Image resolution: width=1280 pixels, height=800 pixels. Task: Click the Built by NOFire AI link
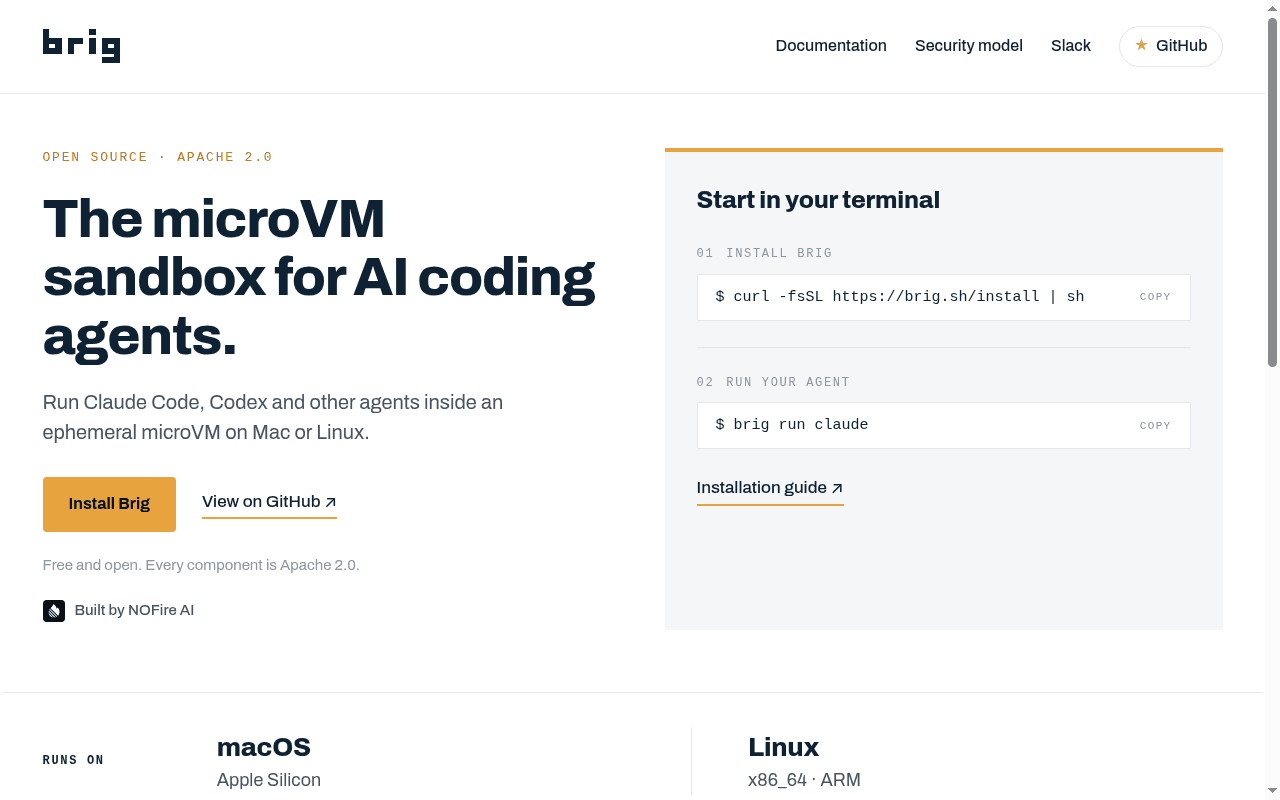[x=118, y=610]
